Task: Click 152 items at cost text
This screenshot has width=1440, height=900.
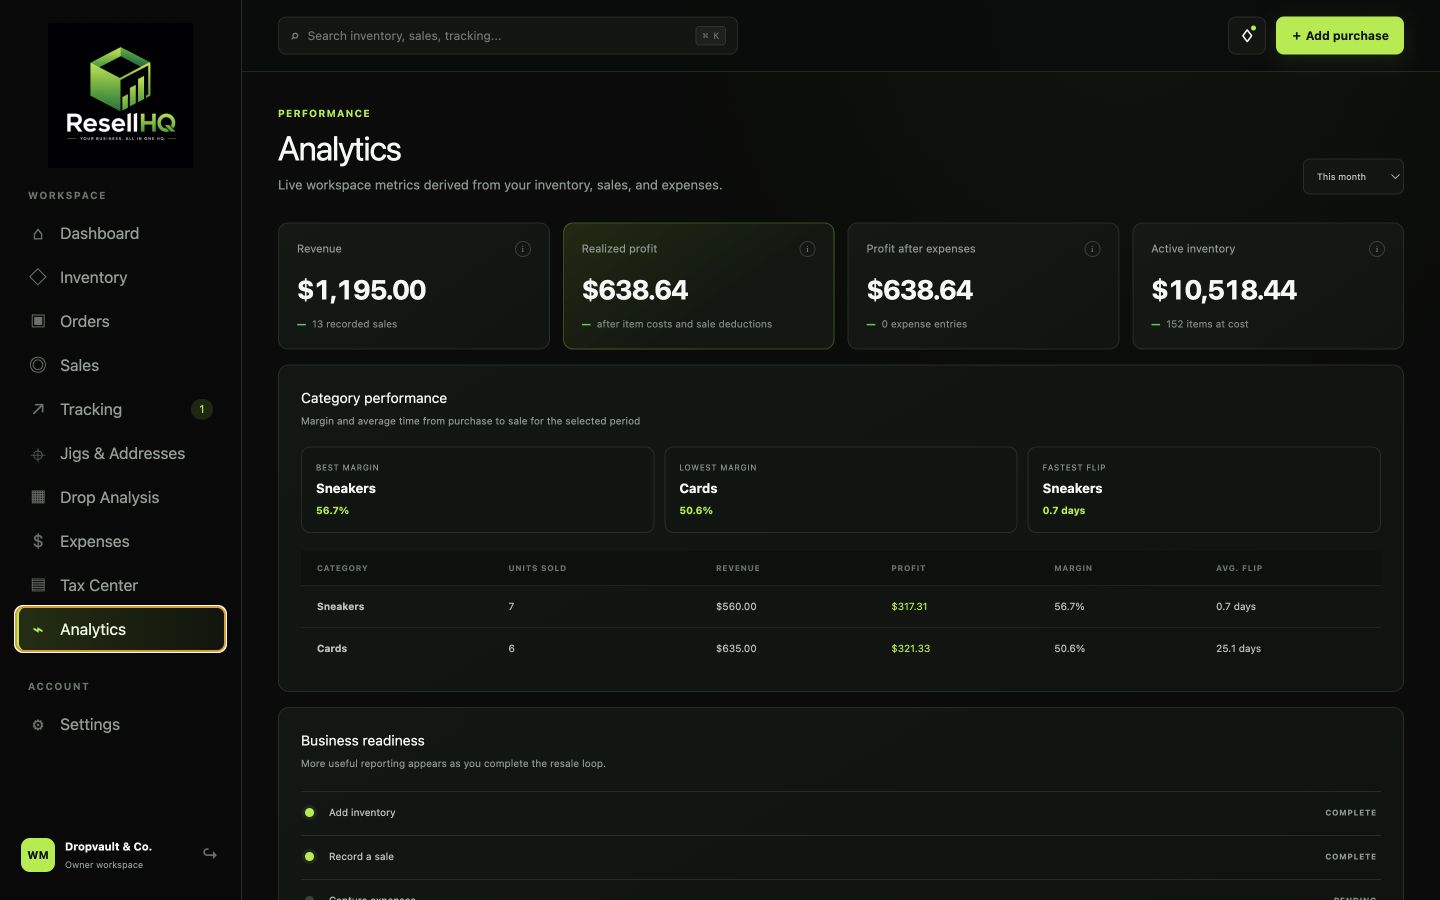Action: tap(1207, 324)
